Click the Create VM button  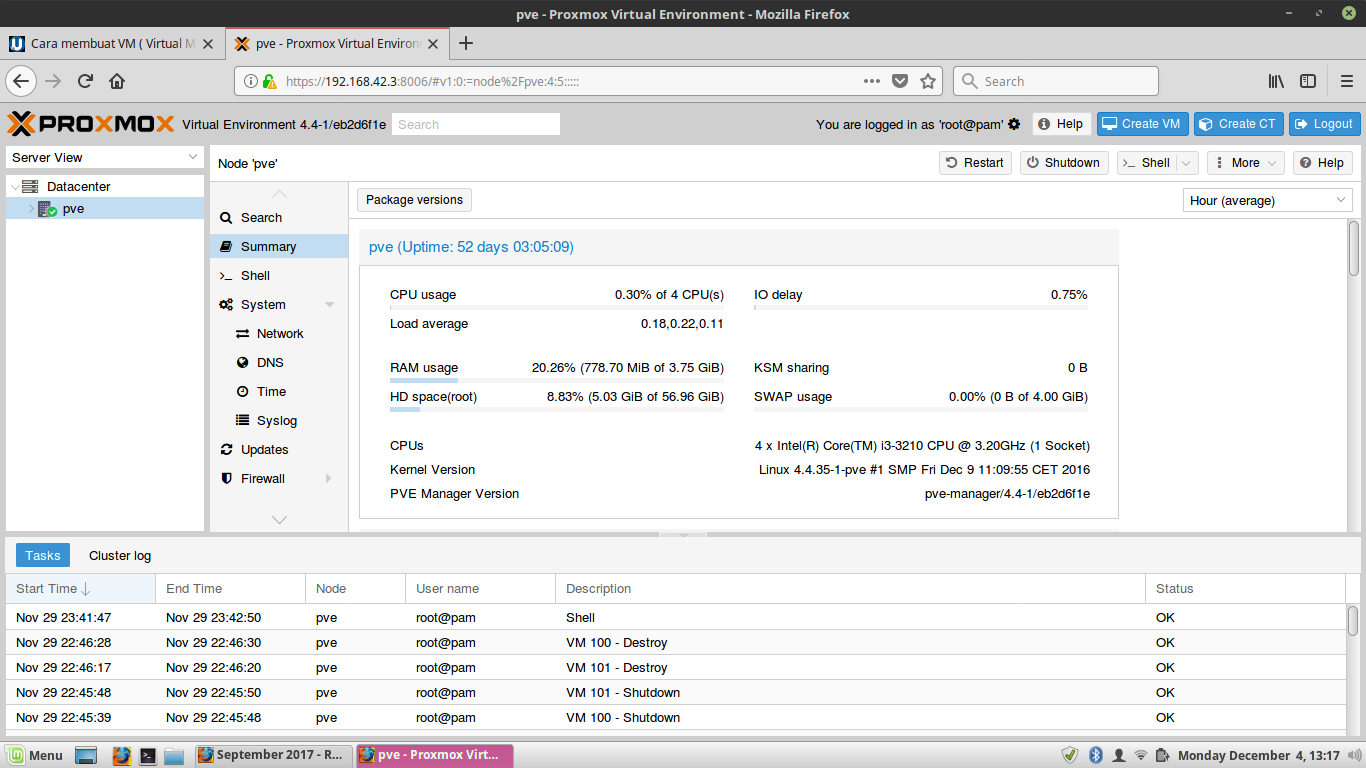(x=1143, y=124)
